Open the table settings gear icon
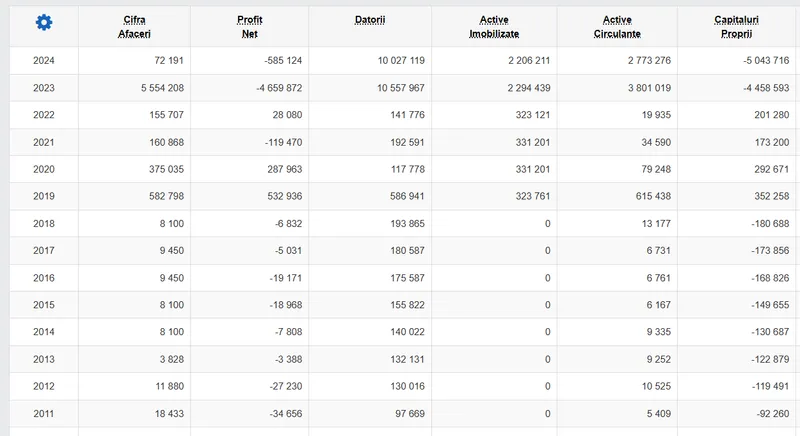The image size is (800, 436). 43,22
